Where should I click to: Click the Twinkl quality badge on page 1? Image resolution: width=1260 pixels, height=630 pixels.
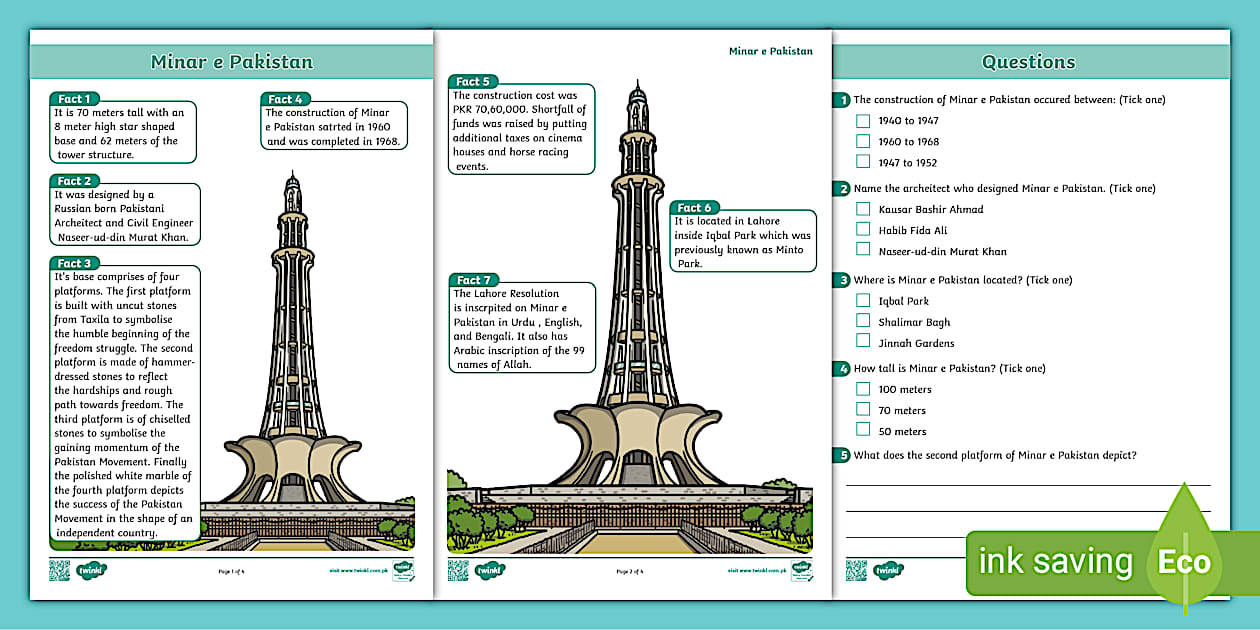pyautogui.click(x=402, y=571)
